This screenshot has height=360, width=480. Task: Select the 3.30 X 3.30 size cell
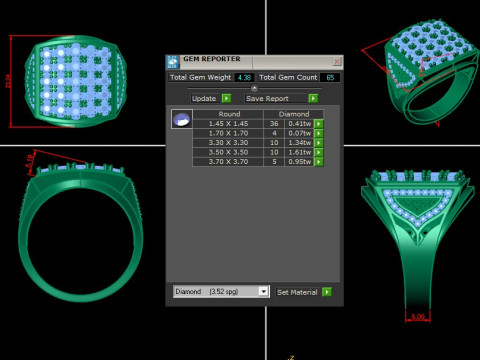pyautogui.click(x=228, y=143)
